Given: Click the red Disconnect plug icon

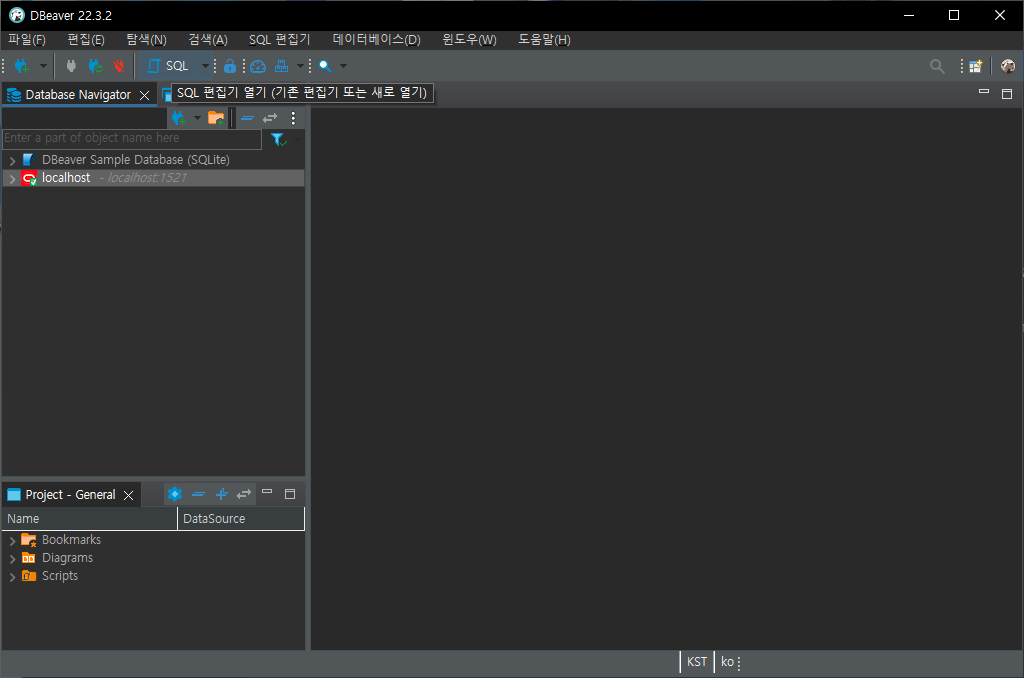Looking at the screenshot, I should [x=119, y=66].
